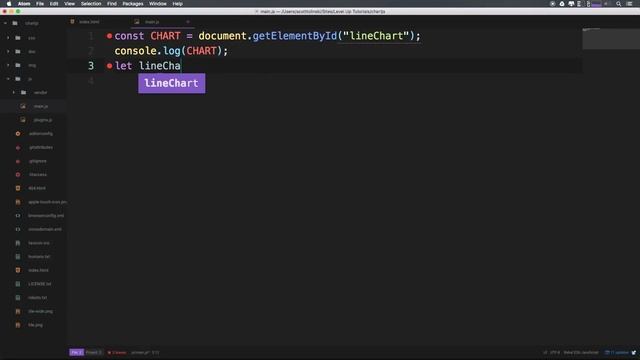
Task: Click the robots.txt file icon
Action: (x=18, y=298)
